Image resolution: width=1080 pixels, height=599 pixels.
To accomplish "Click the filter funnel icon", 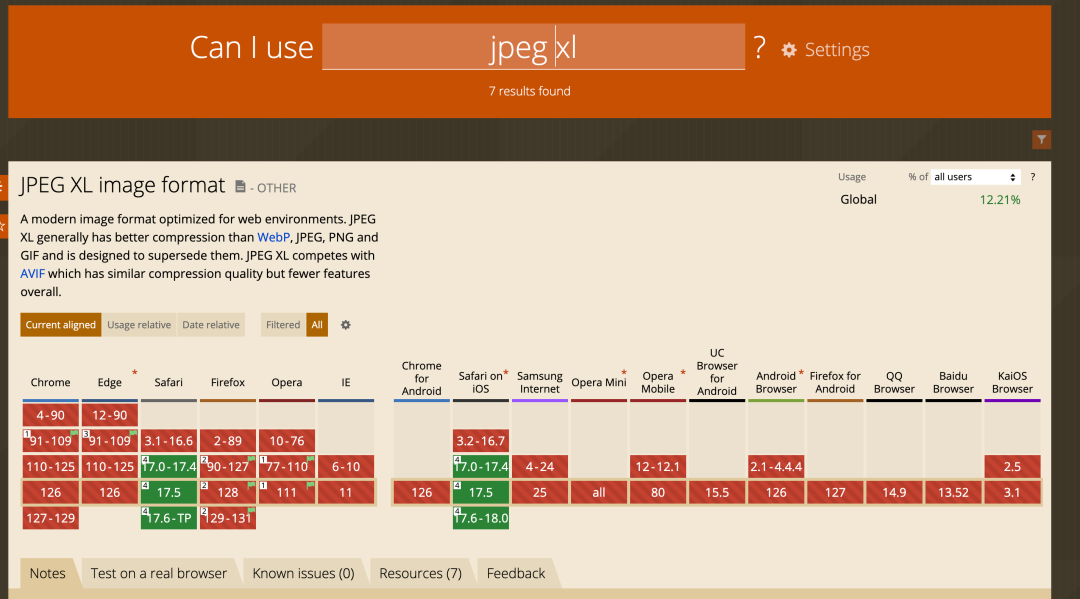I will tap(1041, 140).
